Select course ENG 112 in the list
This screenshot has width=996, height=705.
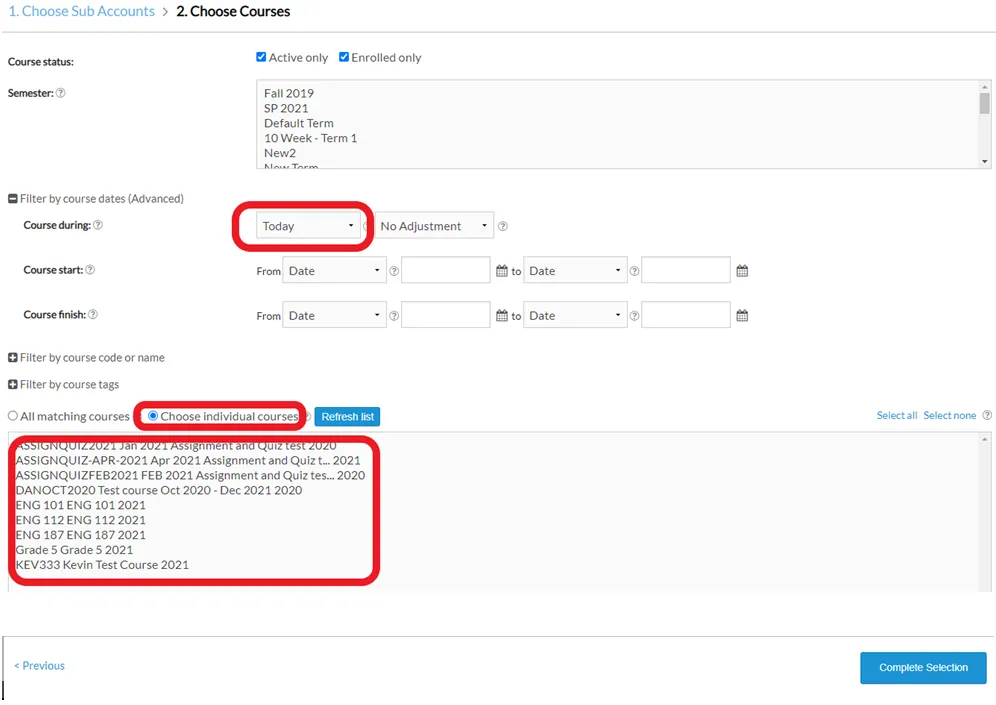(x=81, y=520)
